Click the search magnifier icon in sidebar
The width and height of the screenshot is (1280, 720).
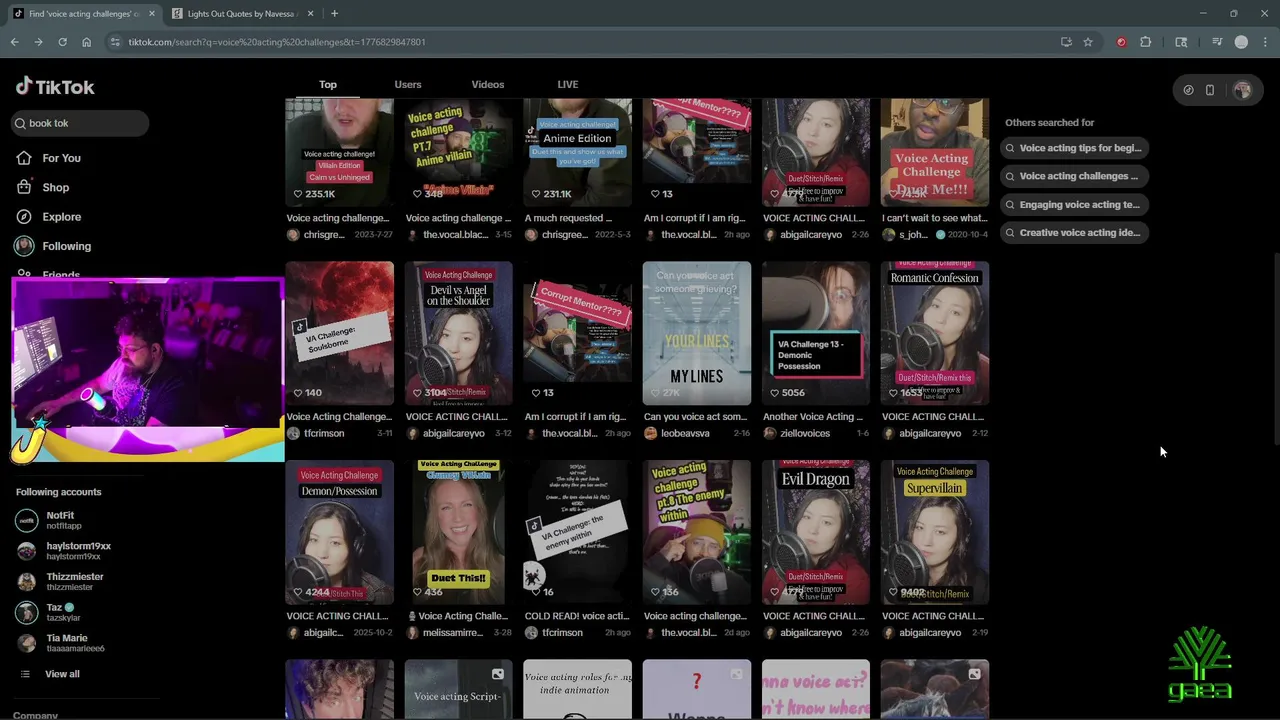(20, 123)
